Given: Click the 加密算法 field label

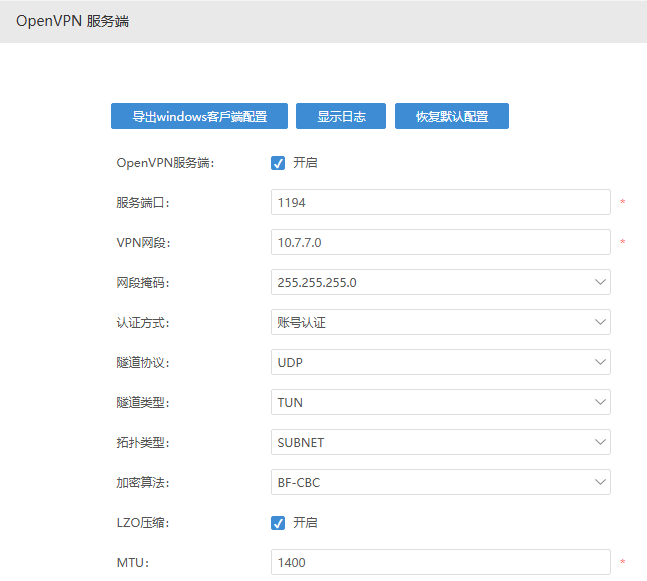Looking at the screenshot, I should pyautogui.click(x=143, y=483).
